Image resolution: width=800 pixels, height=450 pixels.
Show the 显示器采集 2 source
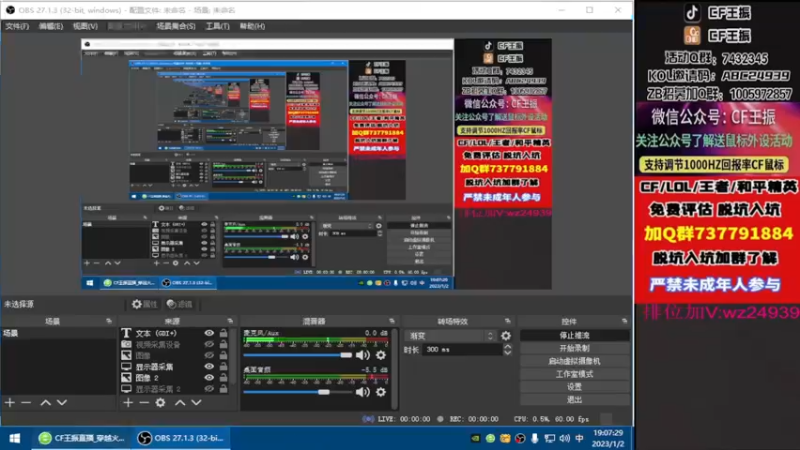pos(209,389)
